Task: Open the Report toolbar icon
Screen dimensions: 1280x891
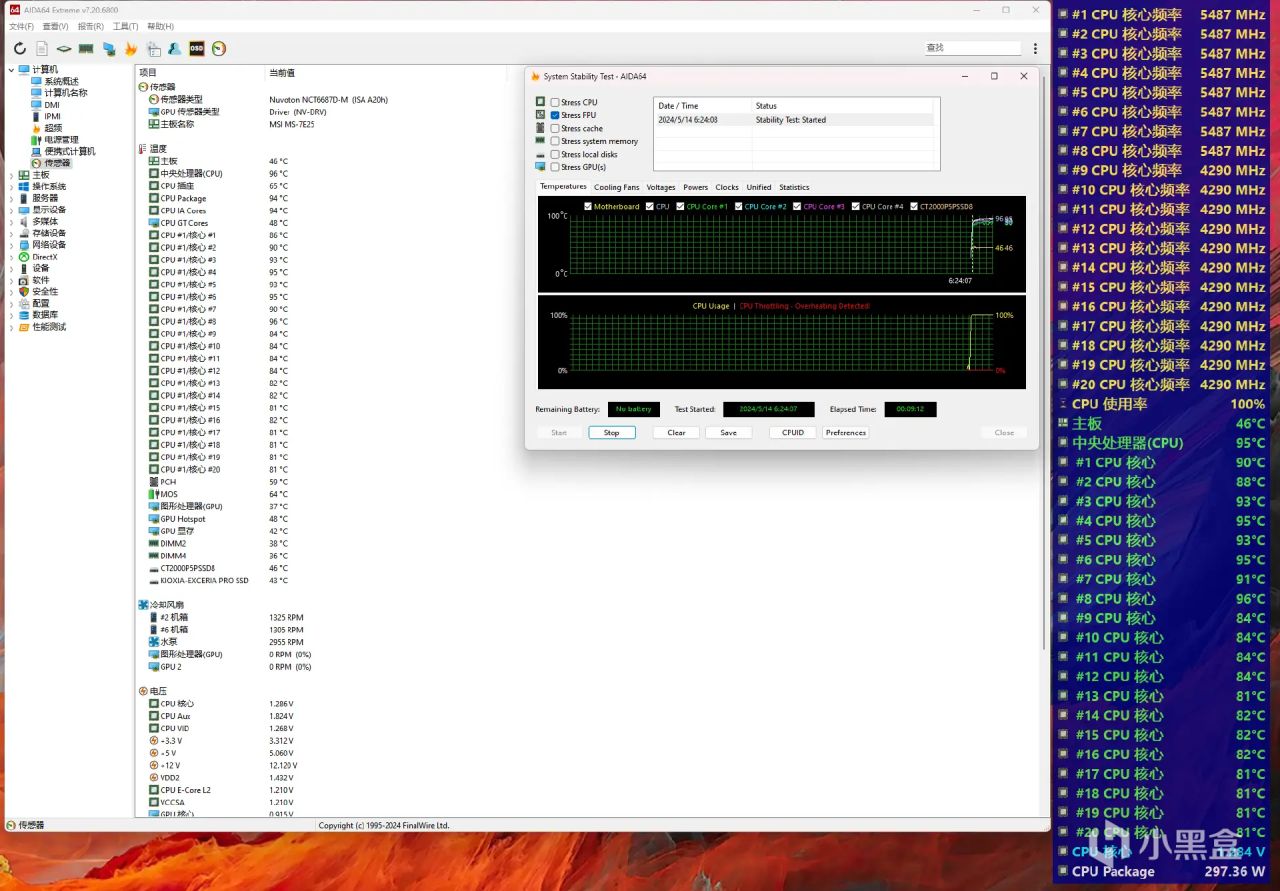Action: coord(42,48)
